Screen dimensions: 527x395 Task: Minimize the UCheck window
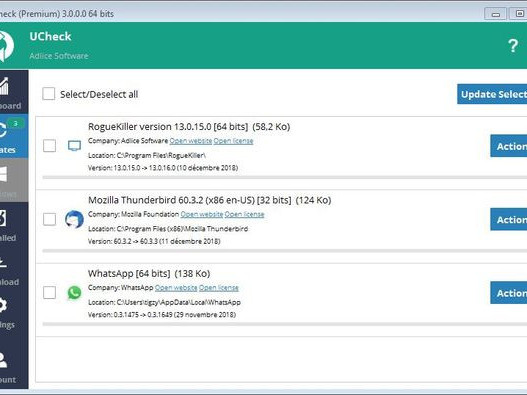[x=495, y=14]
